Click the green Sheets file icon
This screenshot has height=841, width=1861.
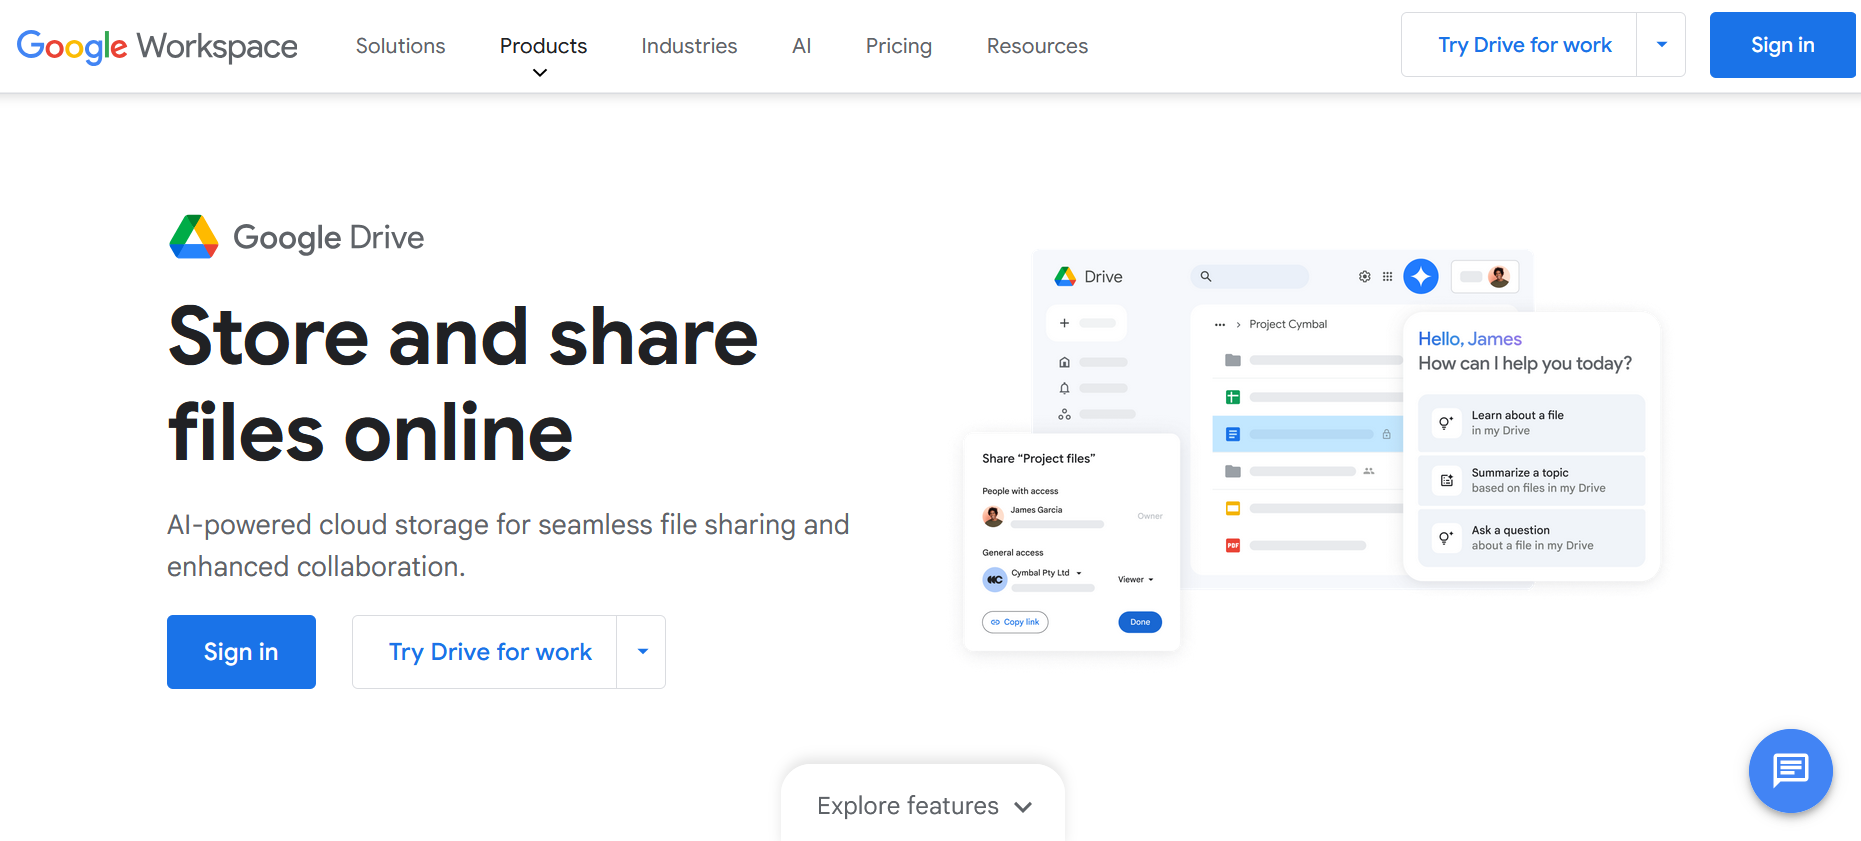[1233, 397]
